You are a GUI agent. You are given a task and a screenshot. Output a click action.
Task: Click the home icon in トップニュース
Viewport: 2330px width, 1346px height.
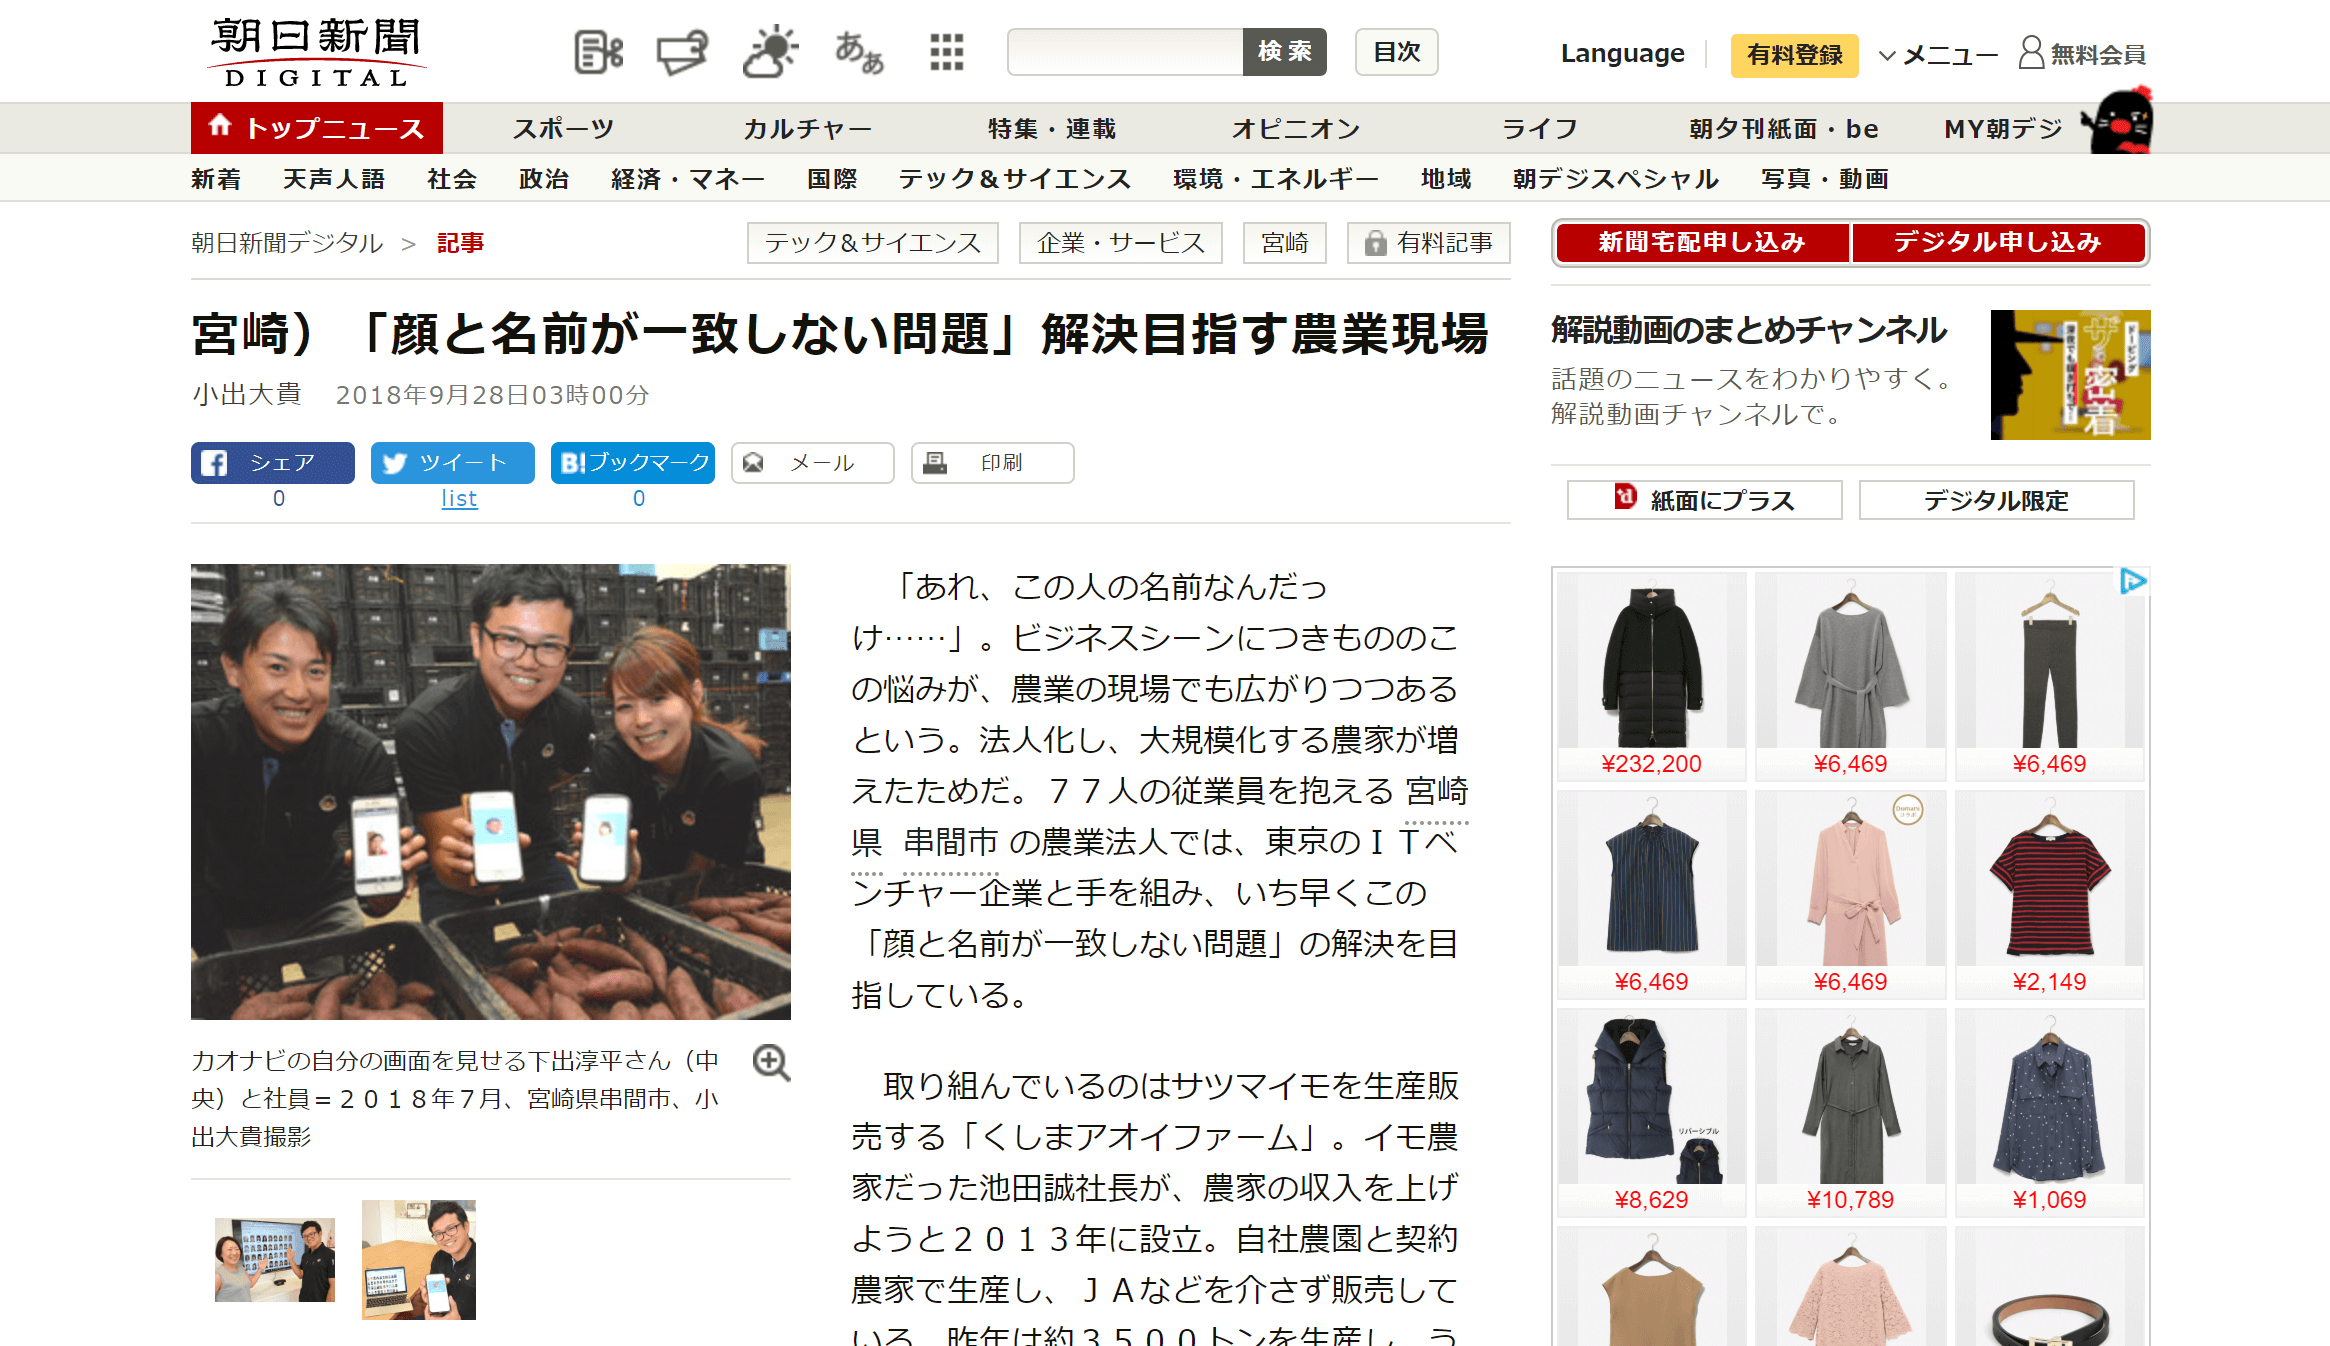[219, 126]
